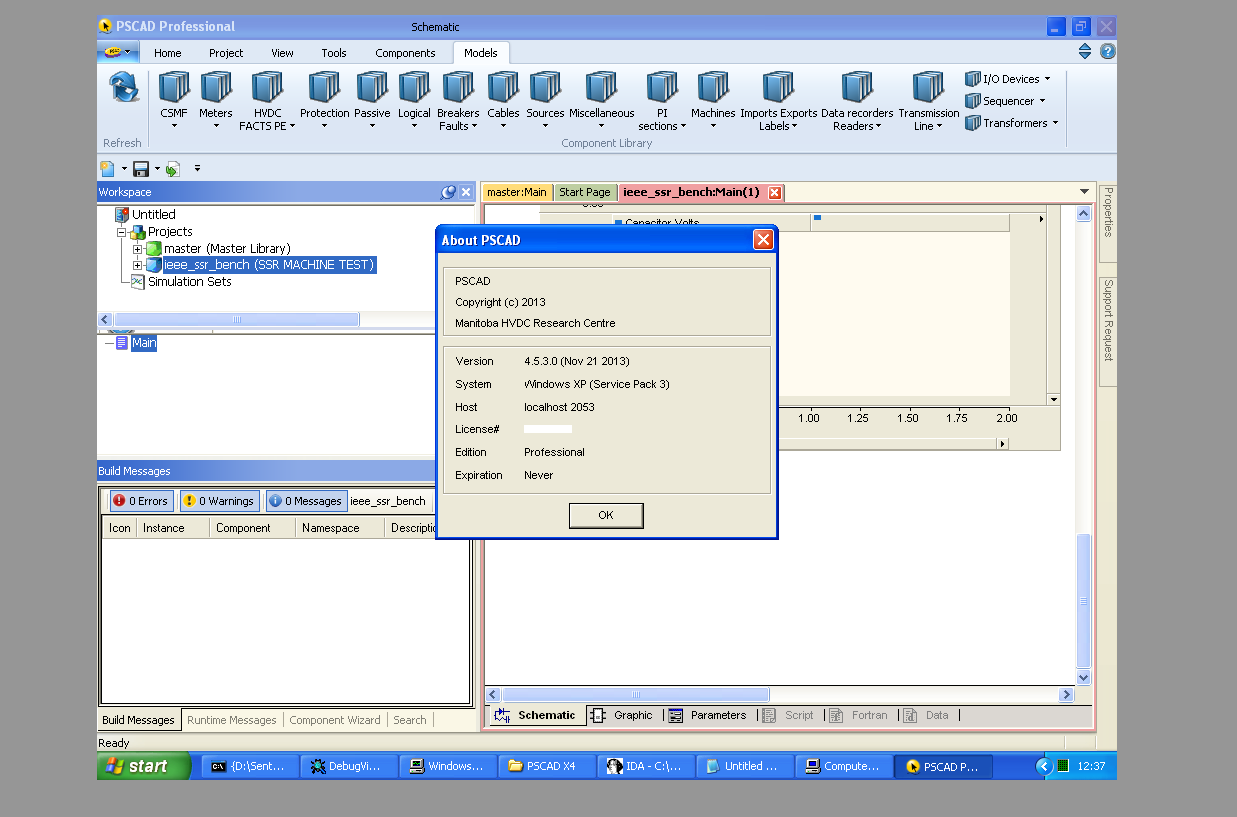Close the Workspace panel

pyautogui.click(x=465, y=192)
